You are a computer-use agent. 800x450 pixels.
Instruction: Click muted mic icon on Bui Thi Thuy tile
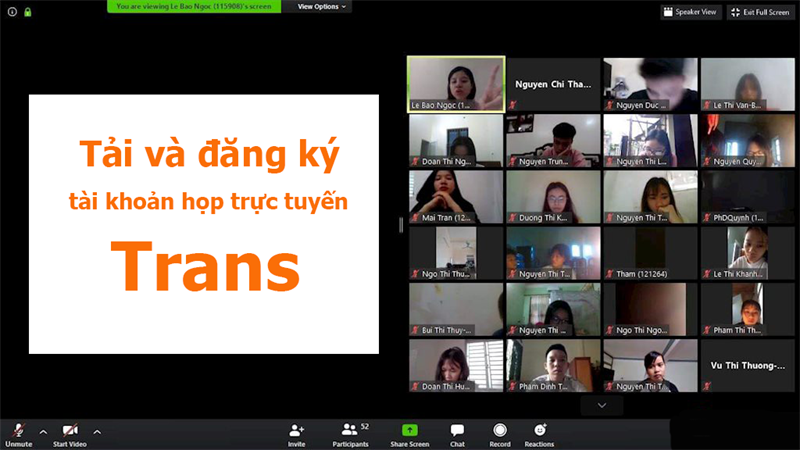415,330
